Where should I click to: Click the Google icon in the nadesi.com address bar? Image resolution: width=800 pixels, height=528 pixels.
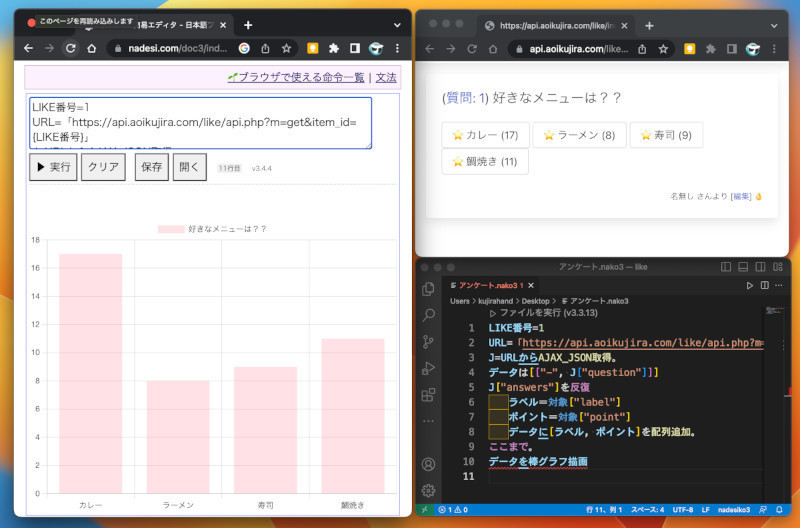tap(244, 48)
